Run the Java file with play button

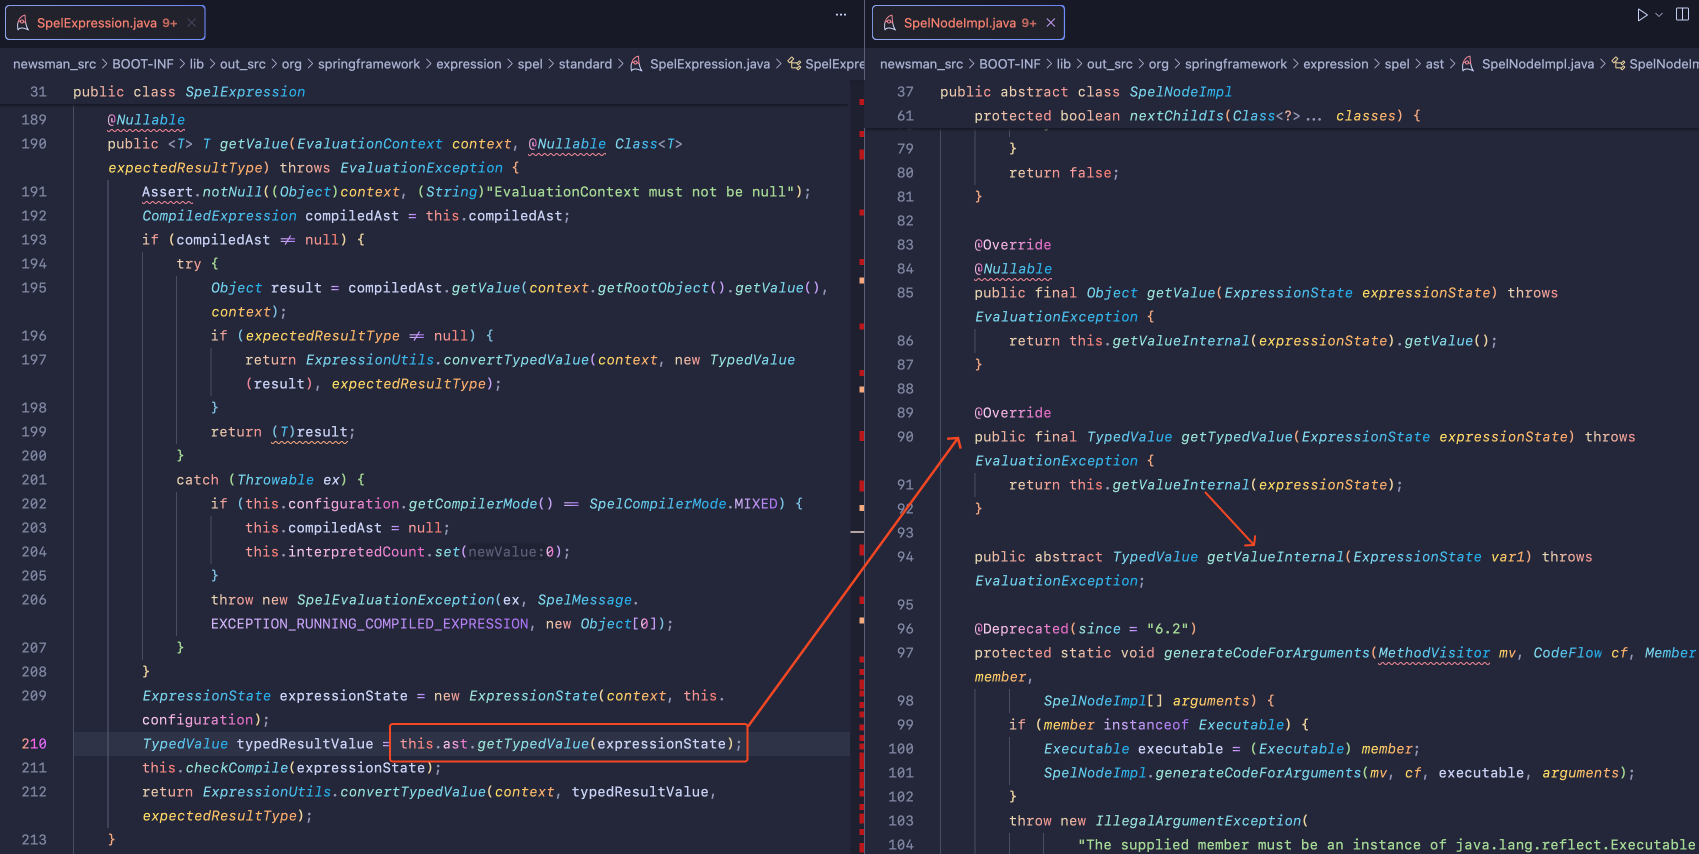coord(1641,15)
